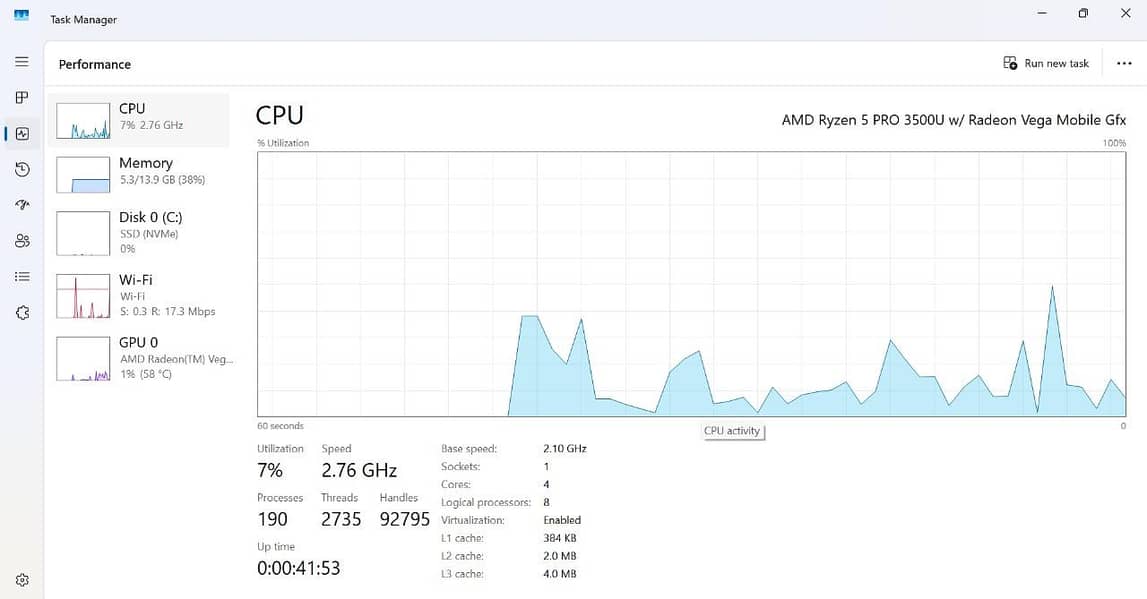
Task: Select the Performance page icon
Action: [x=22, y=134]
